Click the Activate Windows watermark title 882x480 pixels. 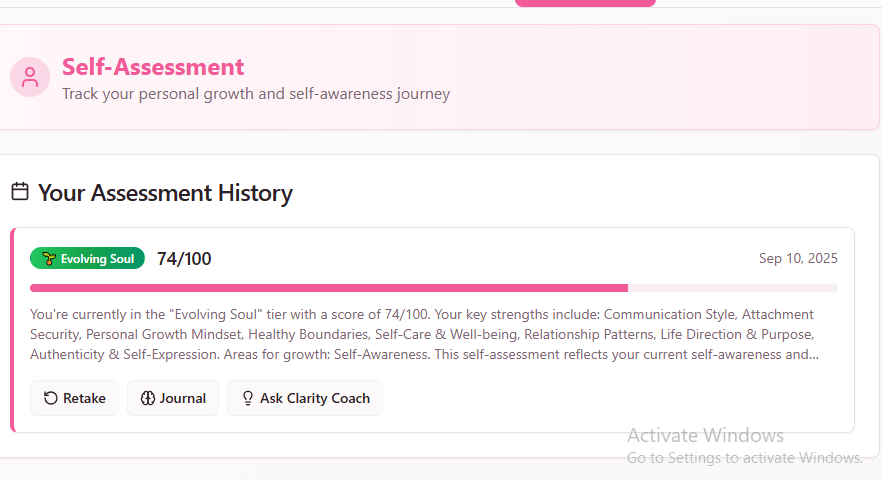(x=705, y=435)
